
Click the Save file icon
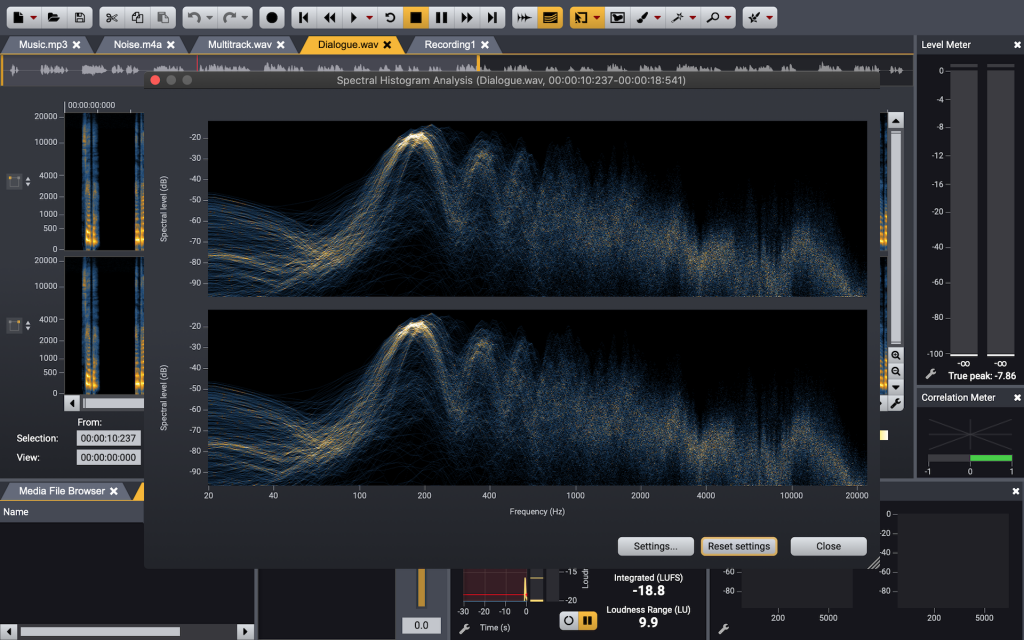(x=80, y=18)
